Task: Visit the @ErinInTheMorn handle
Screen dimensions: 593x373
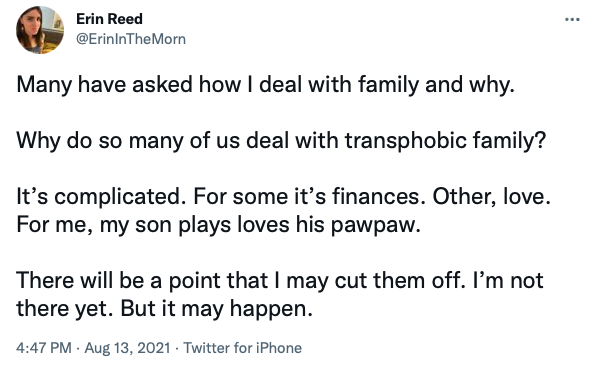Action: [131, 39]
